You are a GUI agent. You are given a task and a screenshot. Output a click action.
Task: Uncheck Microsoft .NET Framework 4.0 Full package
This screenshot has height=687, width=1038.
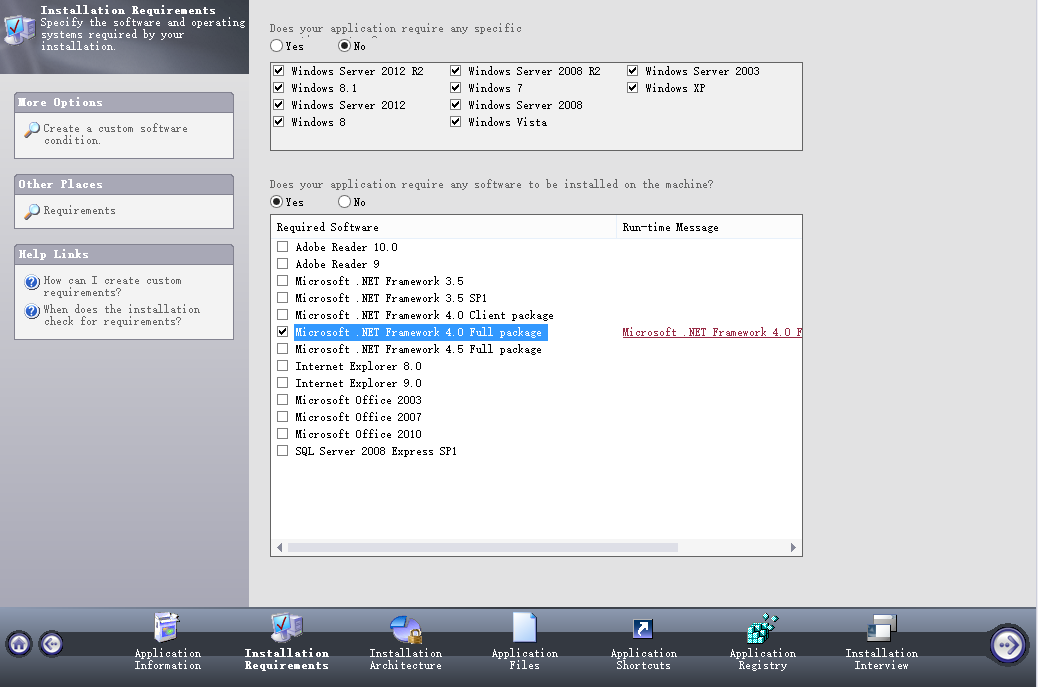(281, 331)
